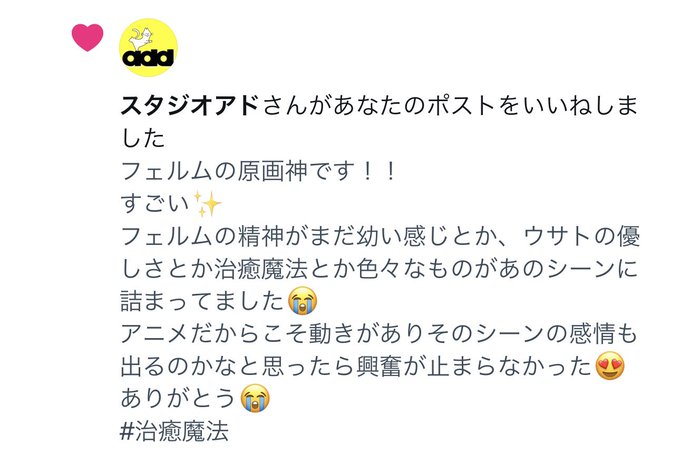
Task: Open the #治癒魔法 hashtag
Action: [174, 431]
